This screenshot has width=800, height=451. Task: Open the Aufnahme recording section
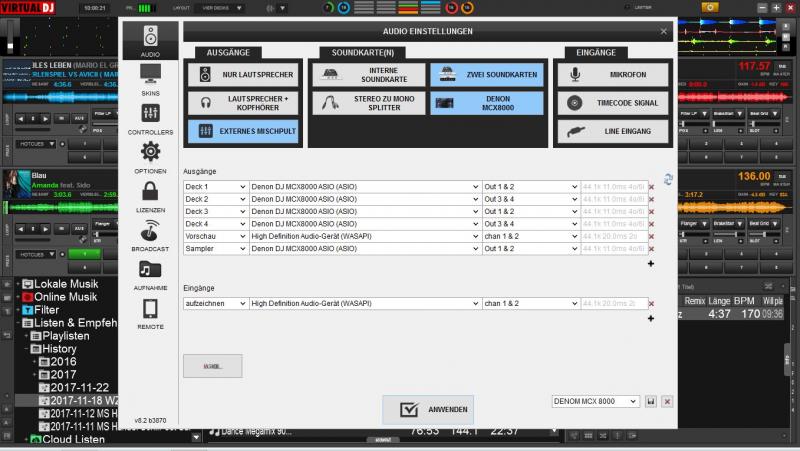[150, 274]
